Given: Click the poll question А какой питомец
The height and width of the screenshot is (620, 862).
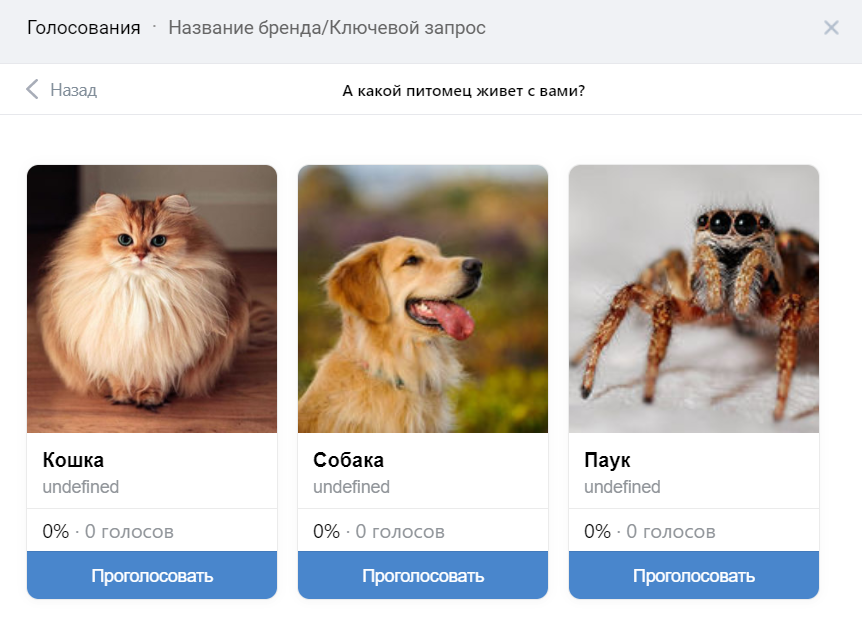Looking at the screenshot, I should pyautogui.click(x=463, y=91).
